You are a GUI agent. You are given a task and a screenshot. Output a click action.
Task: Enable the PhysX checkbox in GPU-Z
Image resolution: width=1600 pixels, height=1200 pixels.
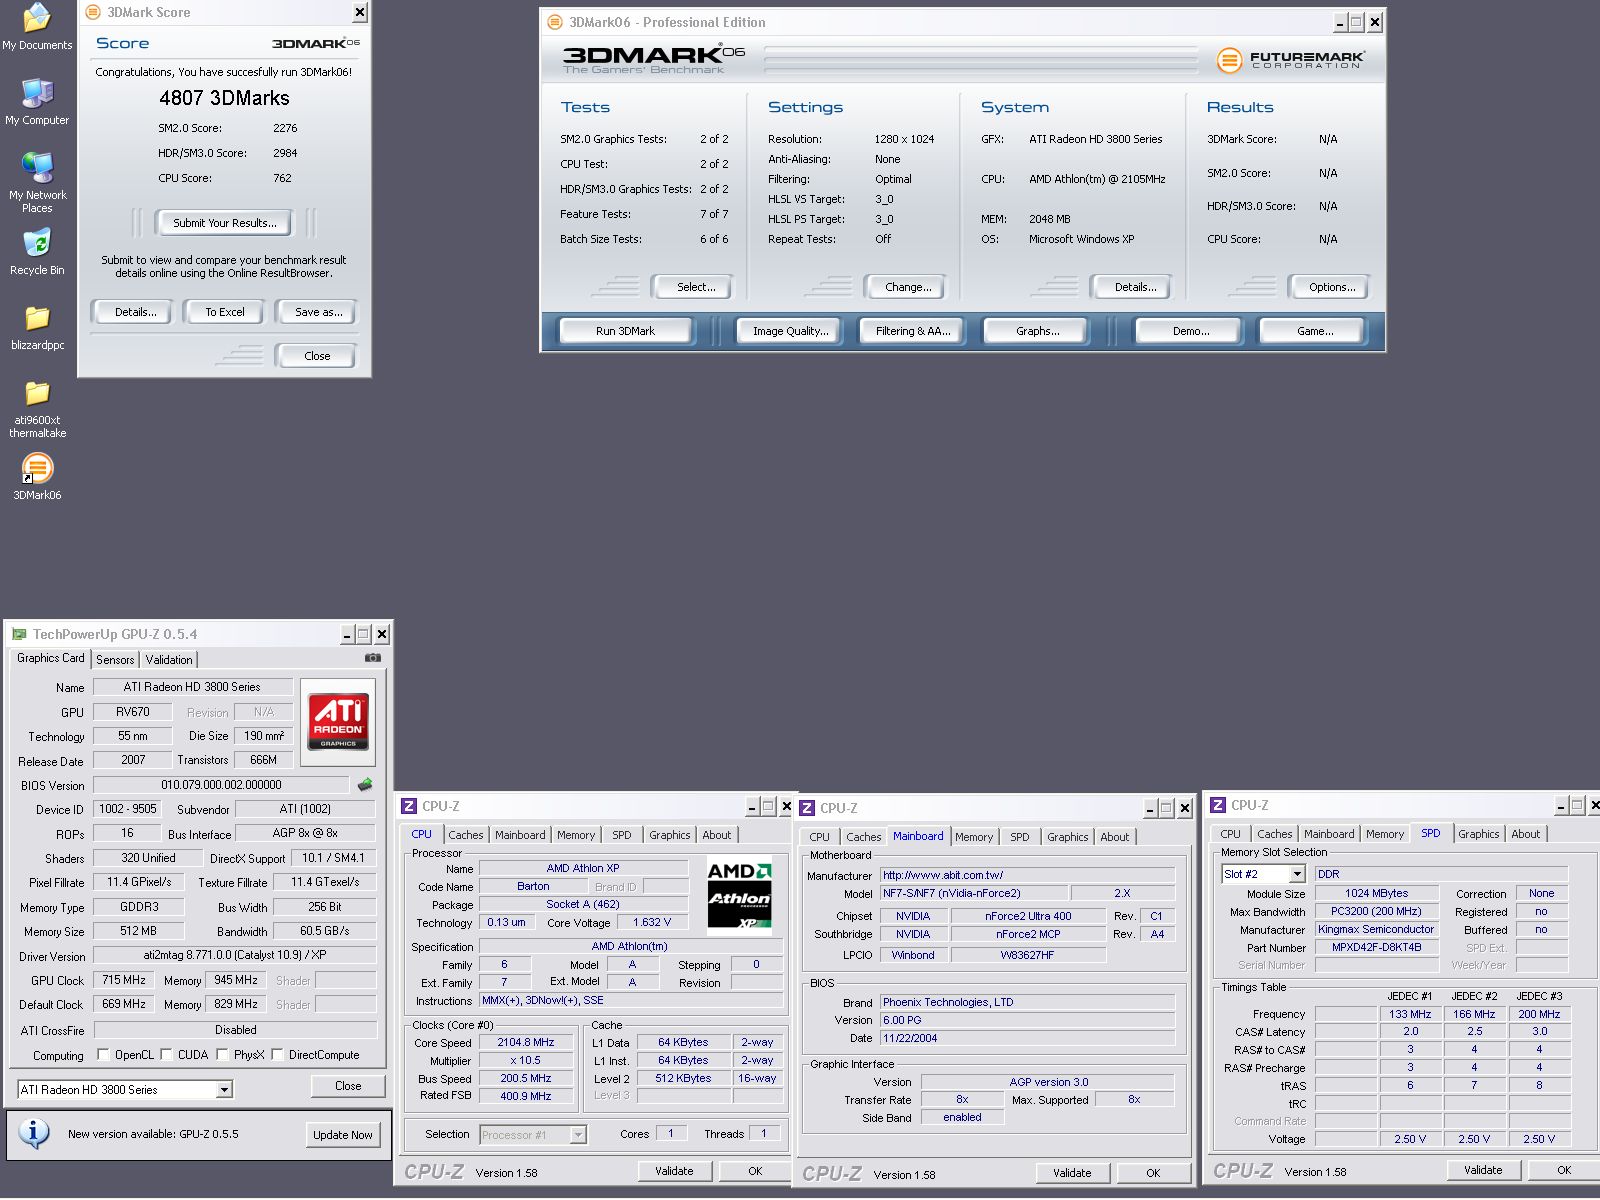point(223,1054)
